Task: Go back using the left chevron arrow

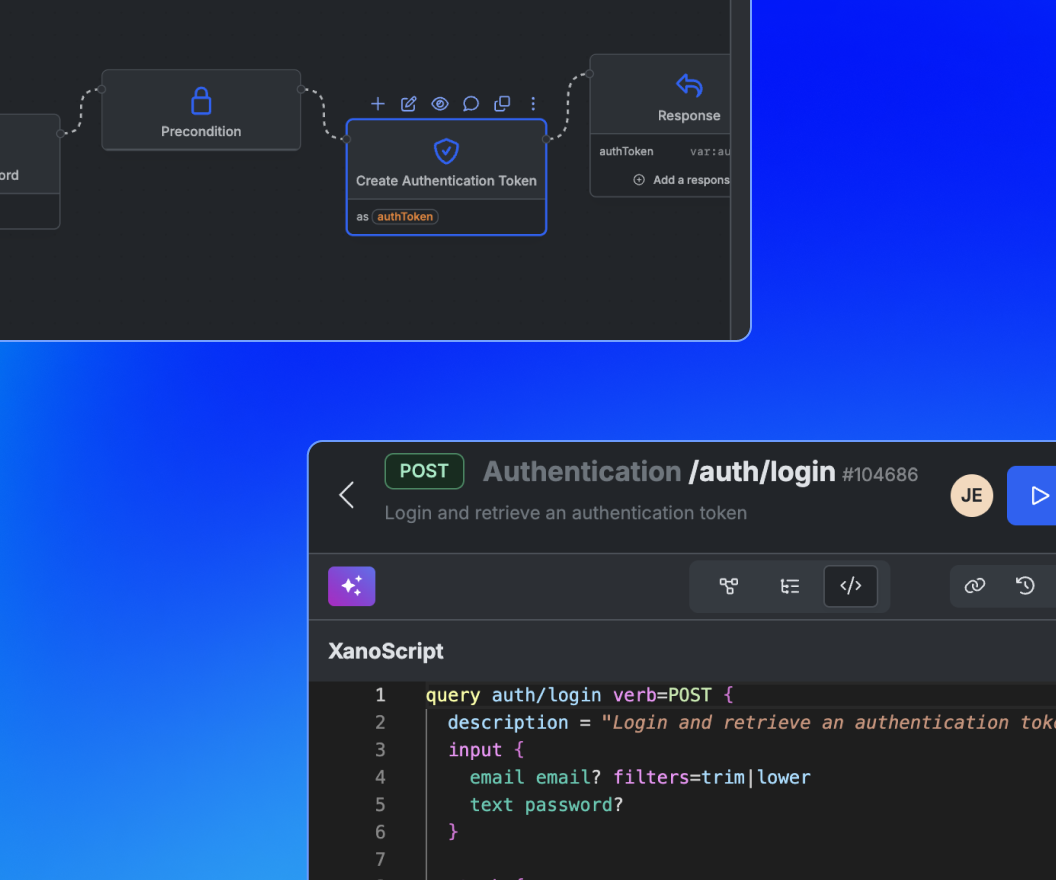Action: click(x=347, y=495)
